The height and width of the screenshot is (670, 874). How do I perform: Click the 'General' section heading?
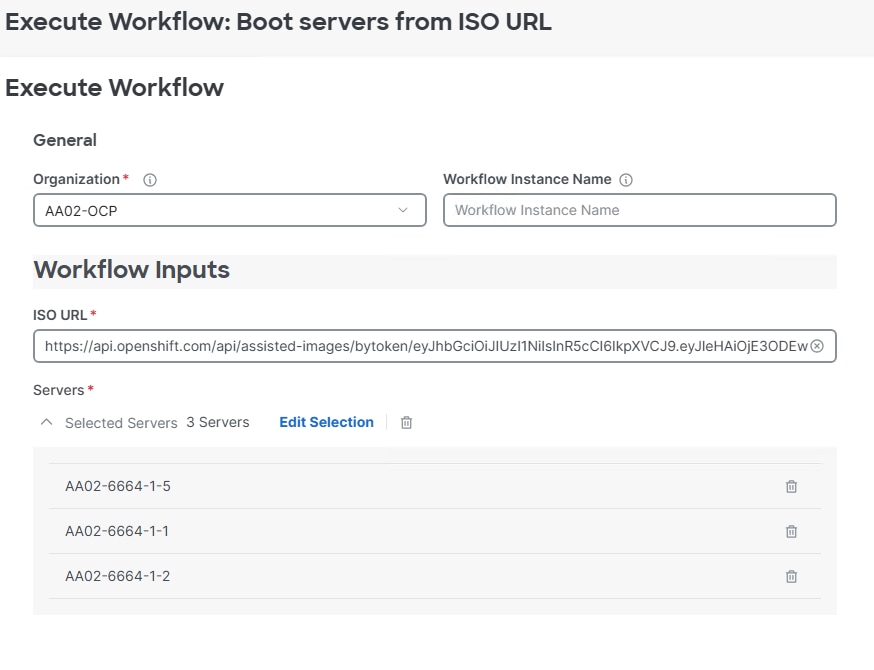65,140
